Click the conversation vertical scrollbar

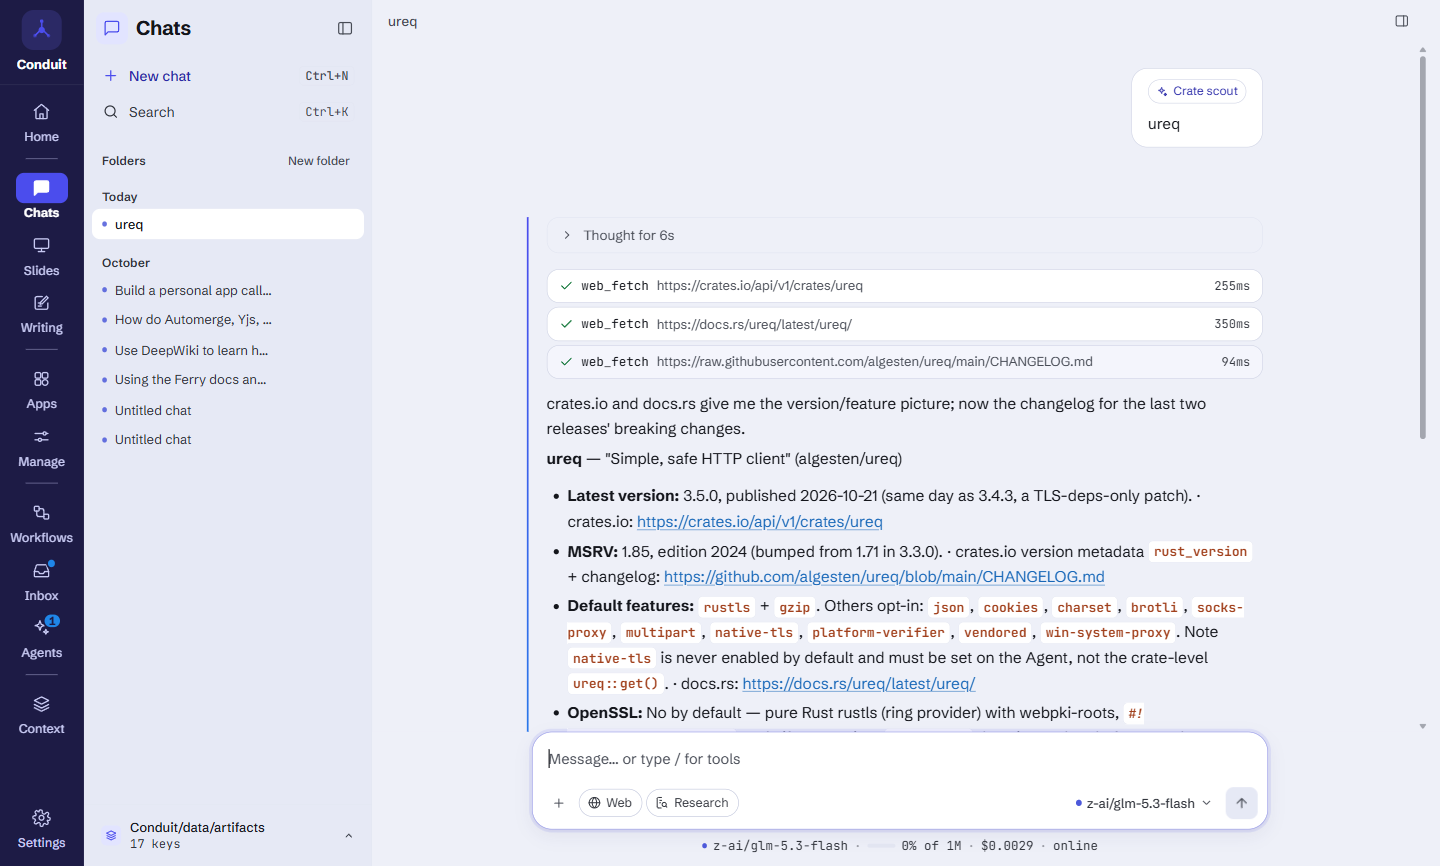tap(1422, 247)
